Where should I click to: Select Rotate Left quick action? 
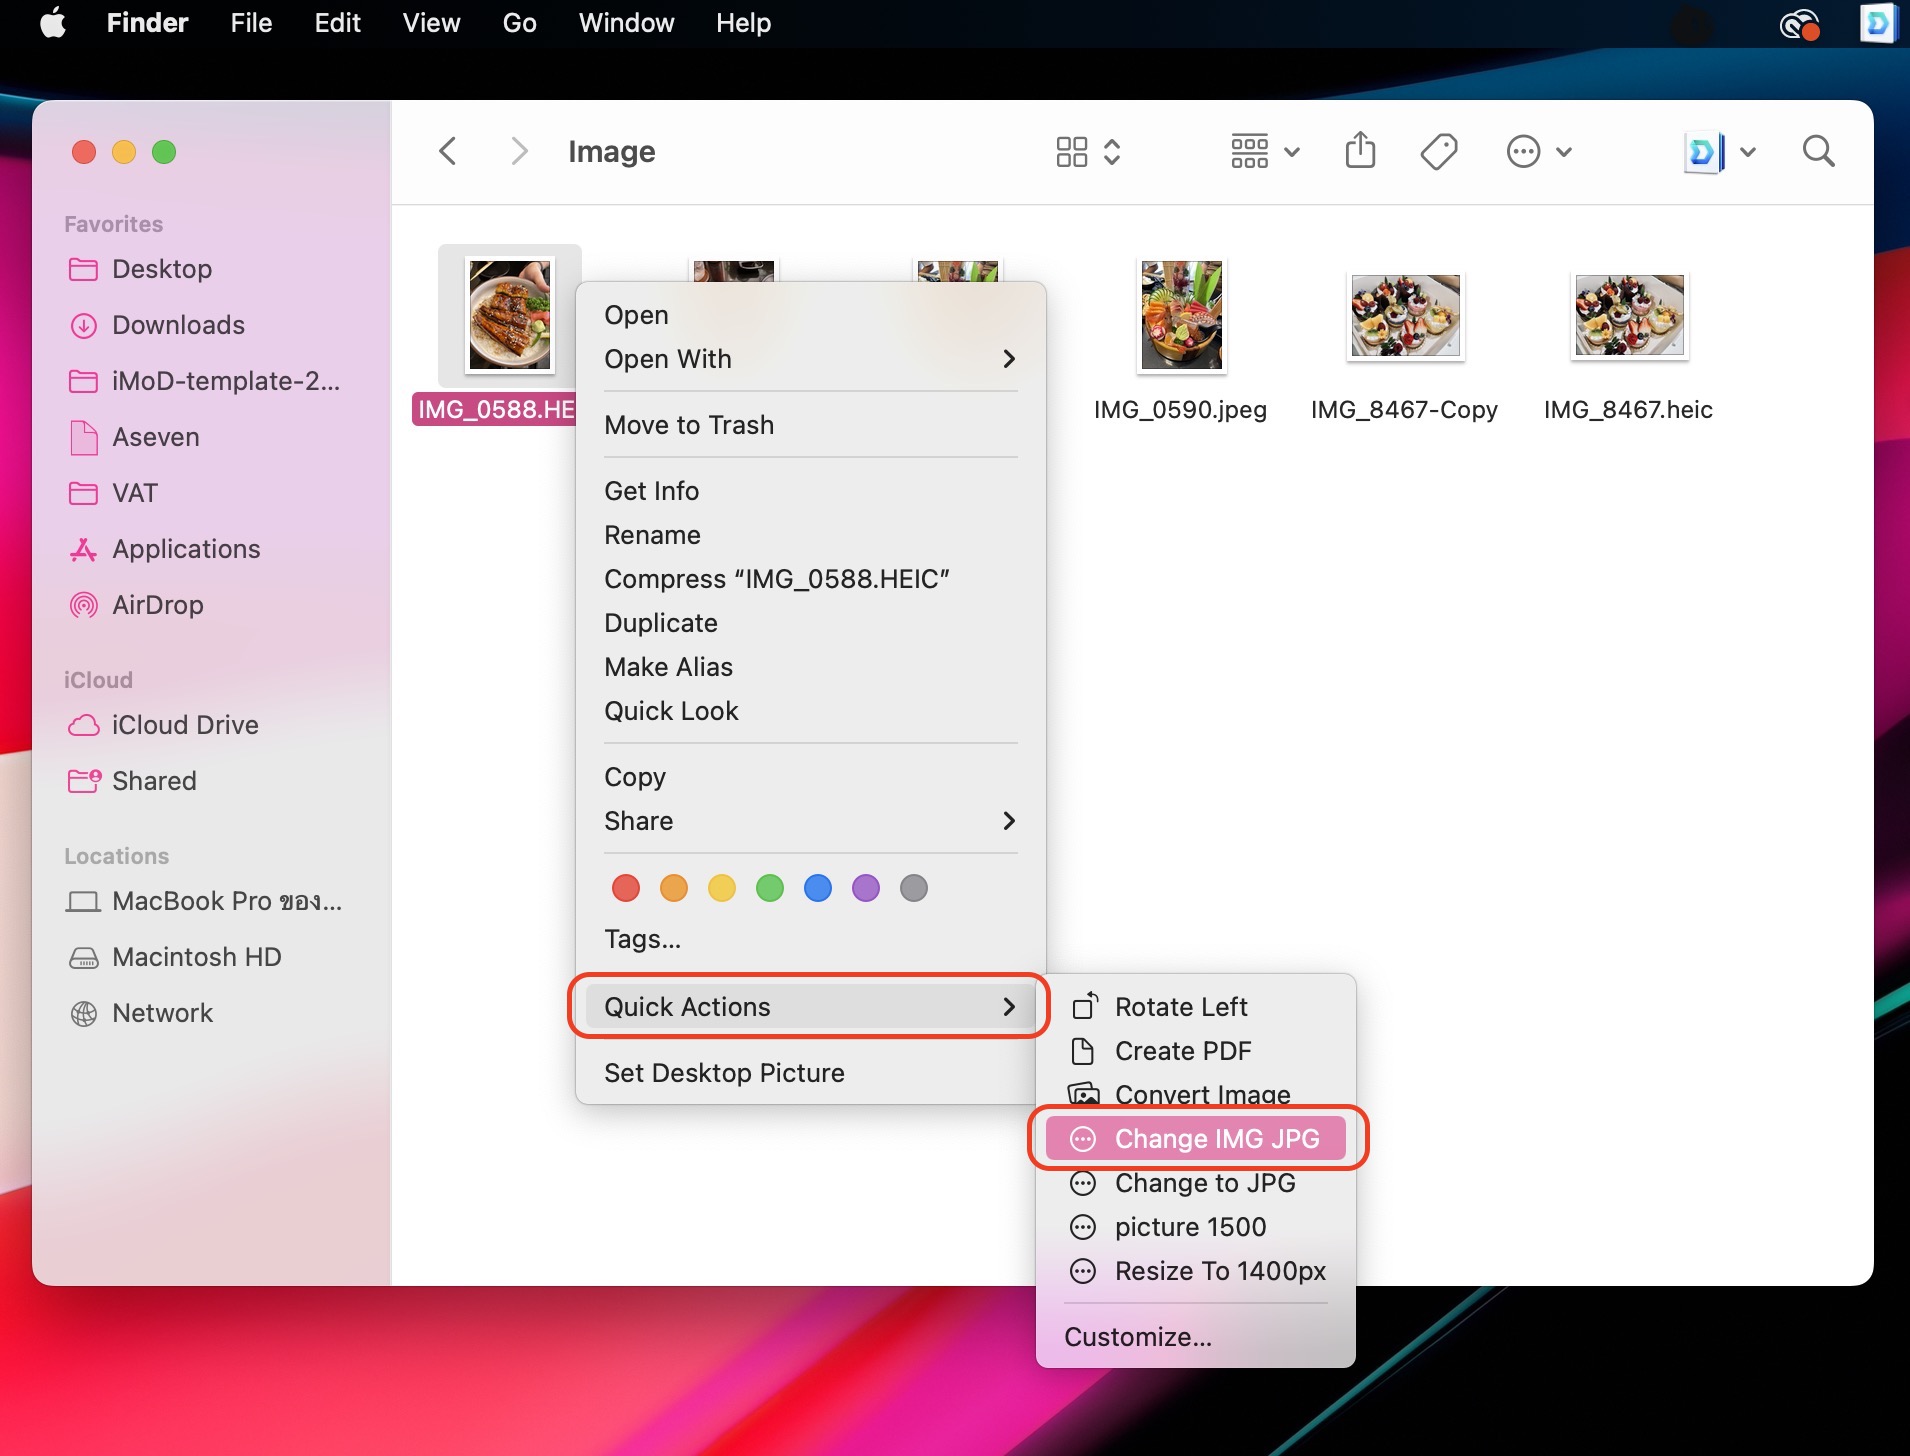(1180, 1007)
